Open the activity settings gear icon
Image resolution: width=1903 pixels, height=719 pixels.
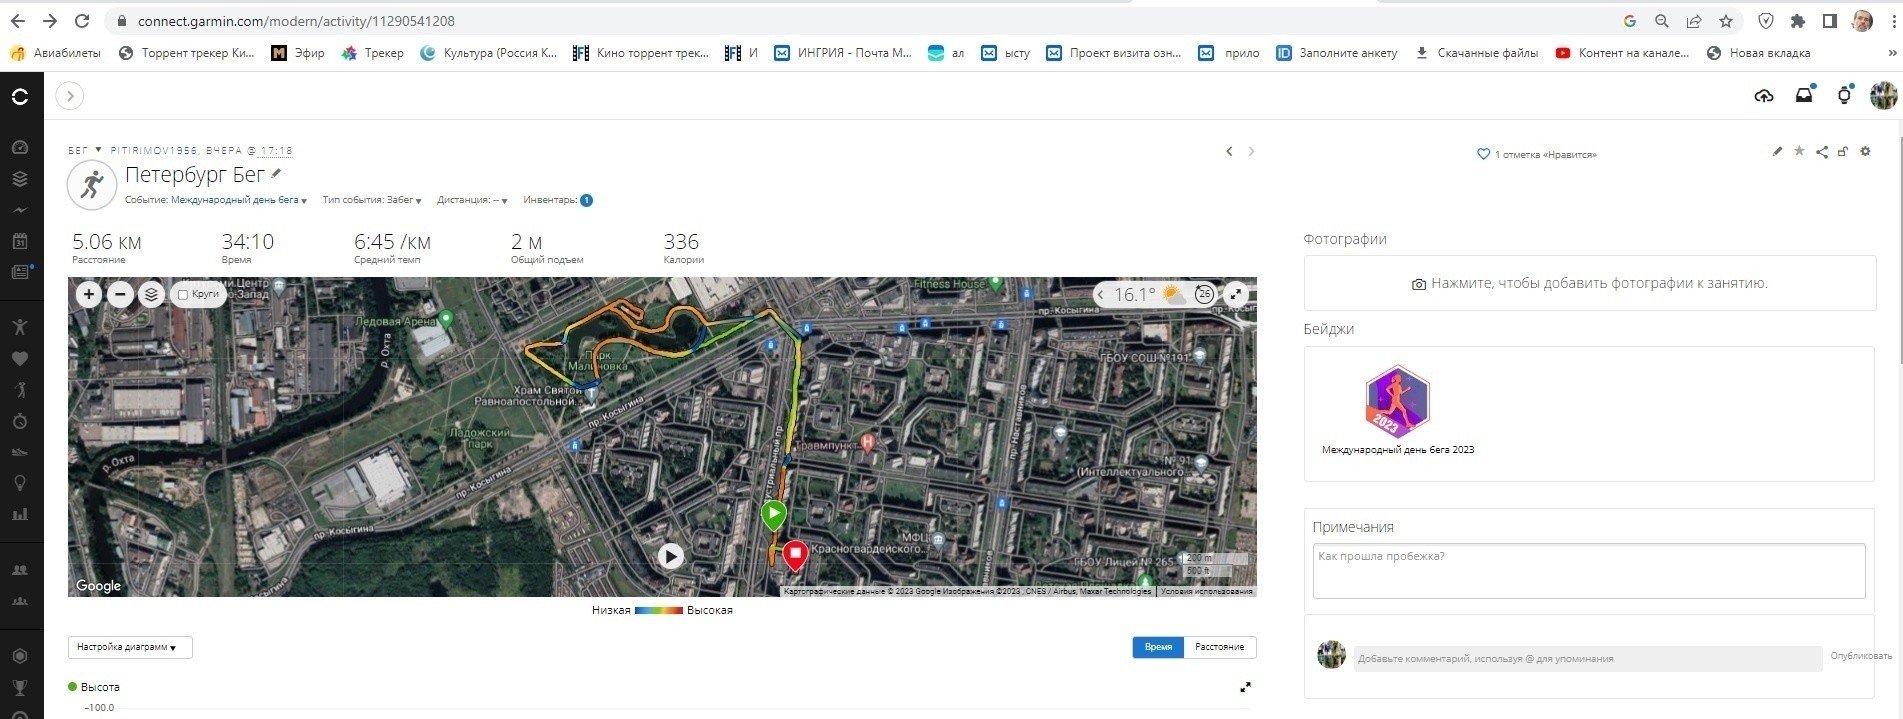[1865, 151]
